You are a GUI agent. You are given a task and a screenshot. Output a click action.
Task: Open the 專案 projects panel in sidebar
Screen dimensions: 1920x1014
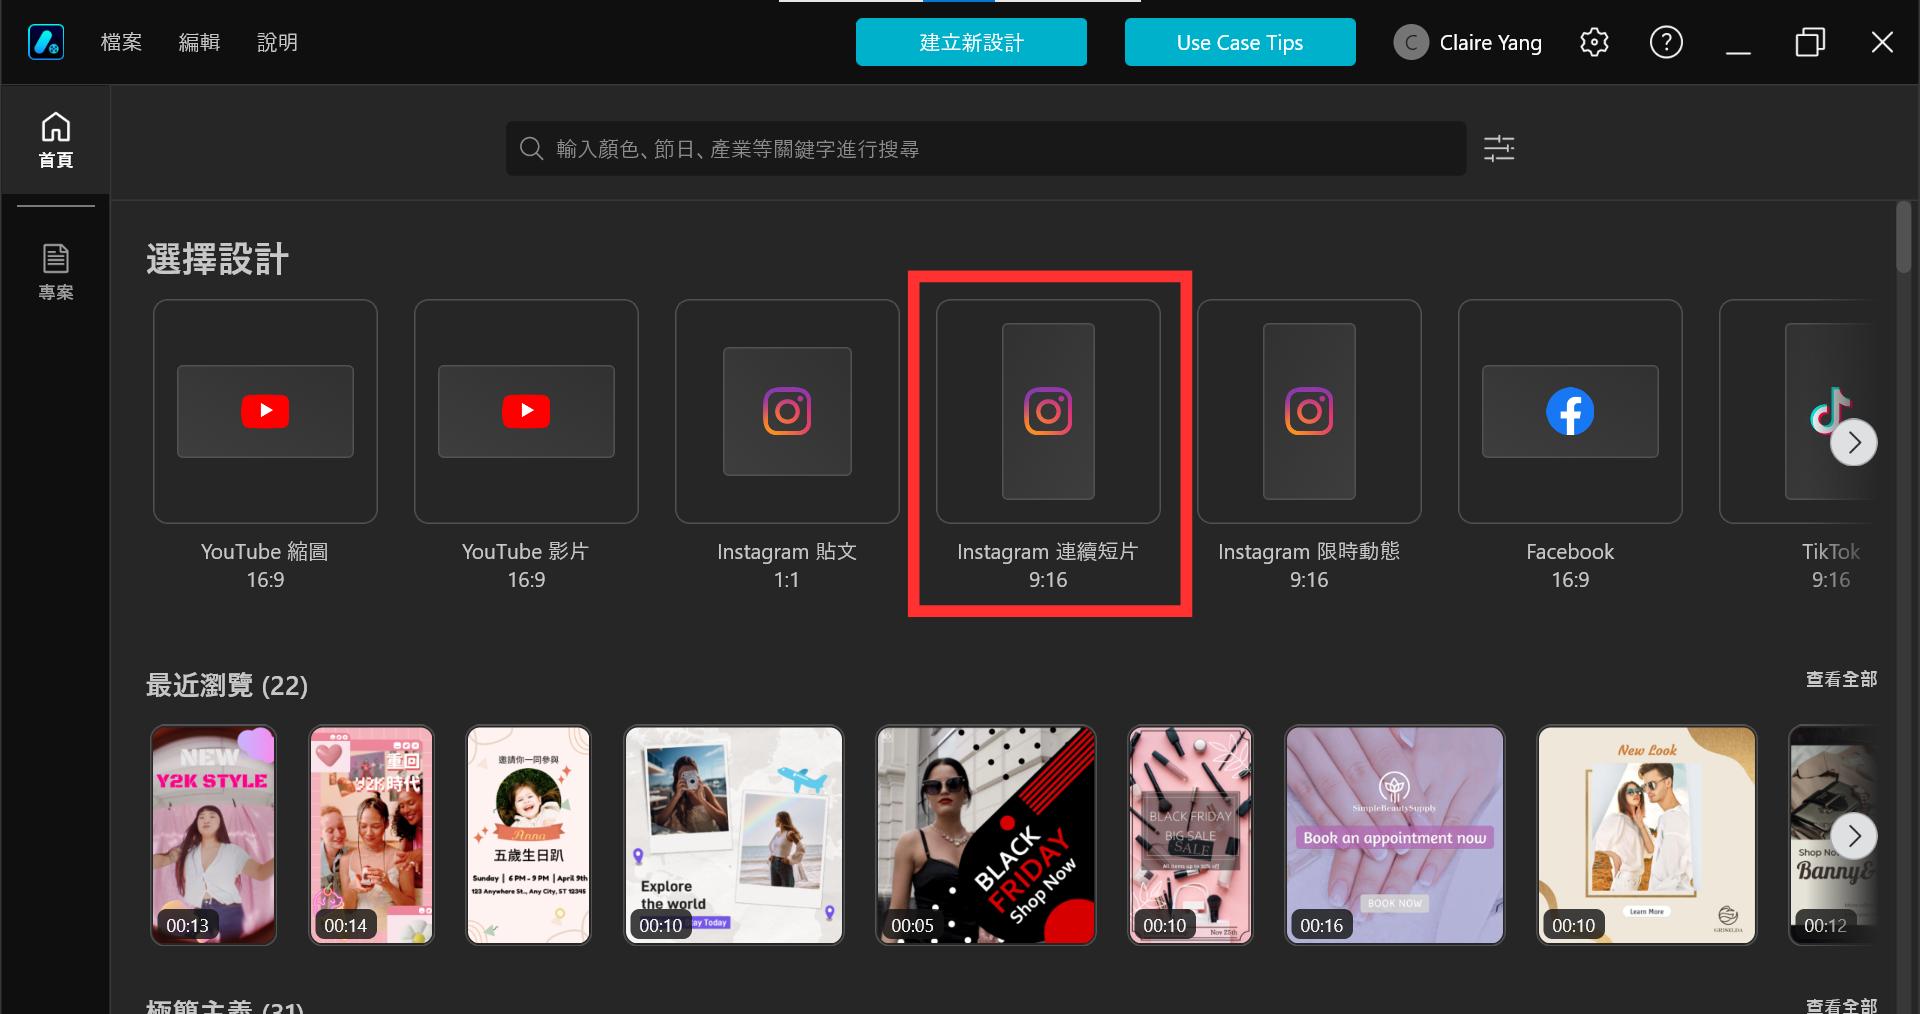(x=55, y=268)
